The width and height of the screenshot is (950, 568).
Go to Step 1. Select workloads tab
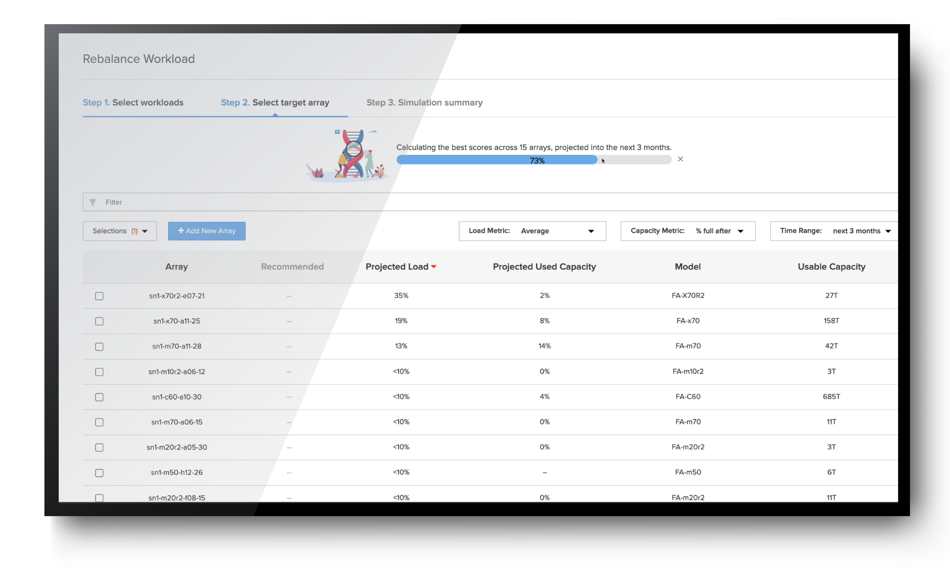point(133,102)
